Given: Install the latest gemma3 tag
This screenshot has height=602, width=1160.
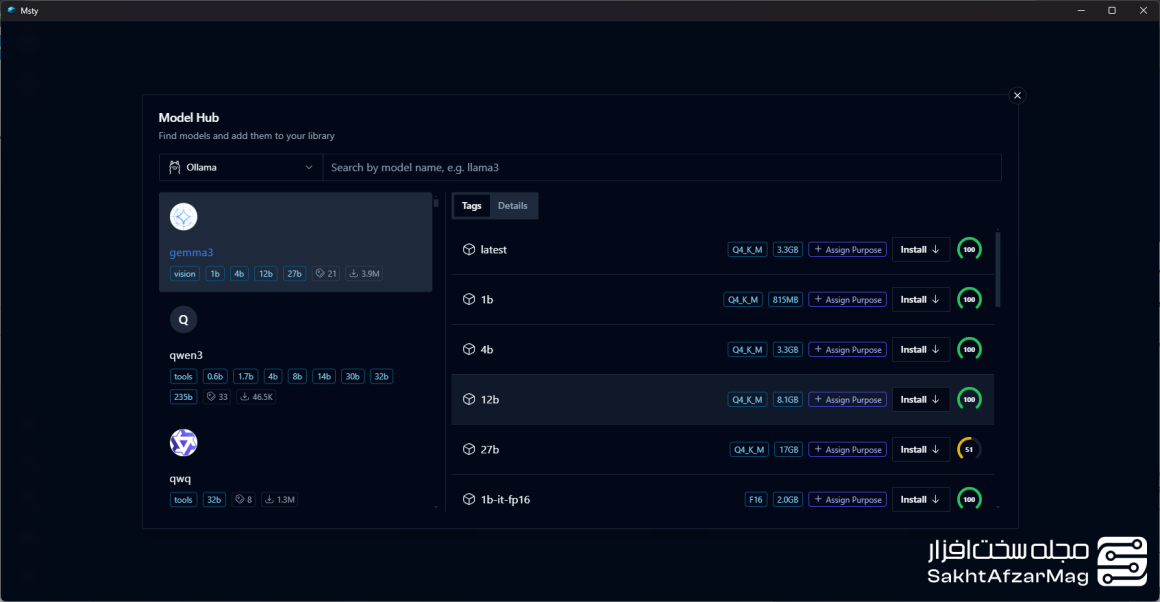Looking at the screenshot, I should click(x=920, y=250).
